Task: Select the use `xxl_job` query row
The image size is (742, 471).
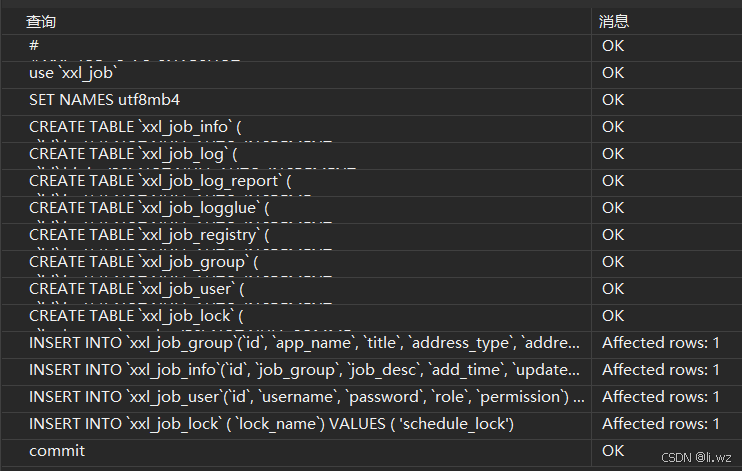Action: coord(74,73)
